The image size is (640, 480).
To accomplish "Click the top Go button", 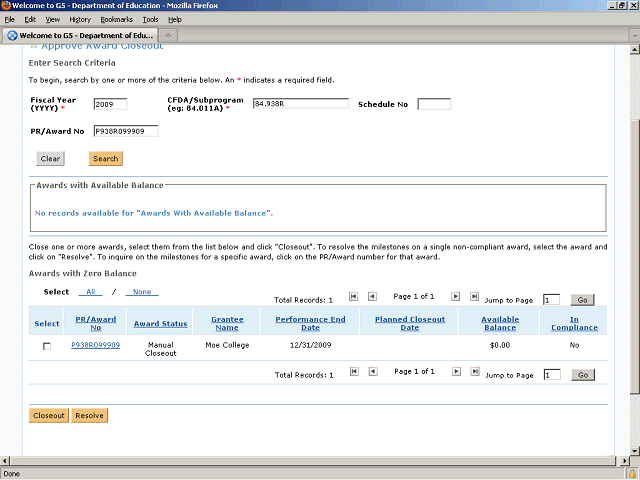I will click(x=582, y=300).
